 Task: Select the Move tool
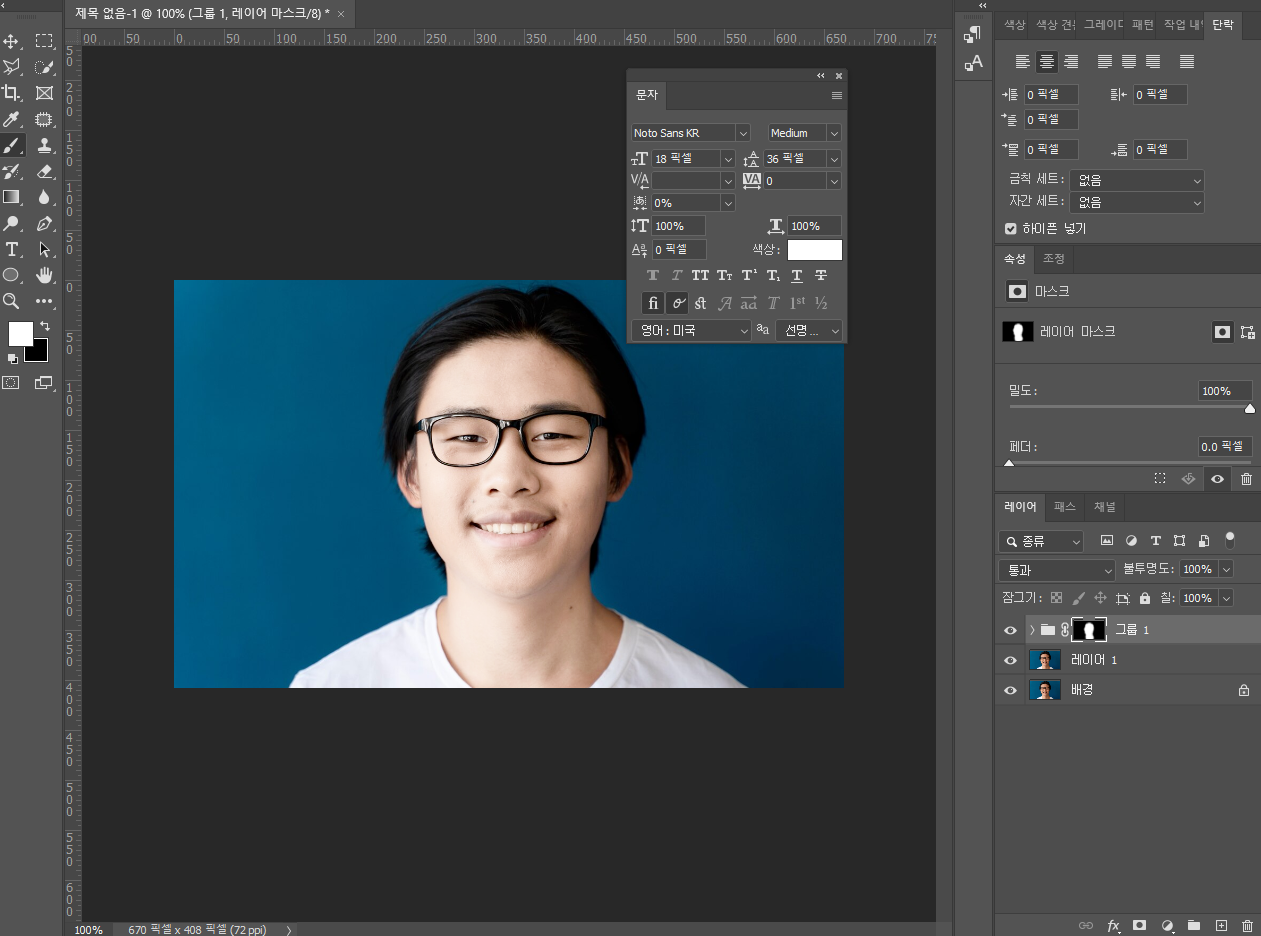[x=12, y=41]
